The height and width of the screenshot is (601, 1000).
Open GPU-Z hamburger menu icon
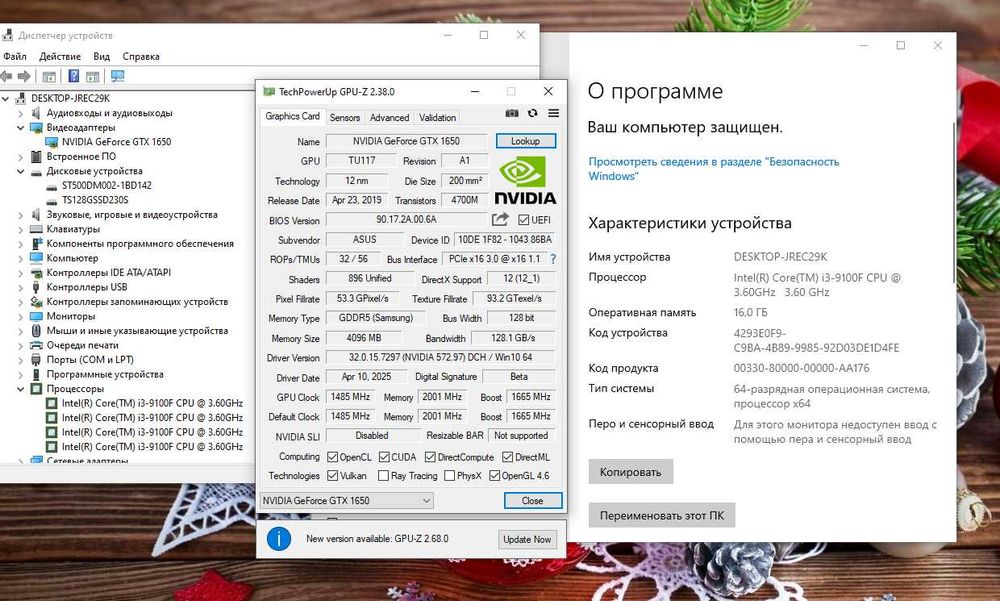(x=554, y=114)
